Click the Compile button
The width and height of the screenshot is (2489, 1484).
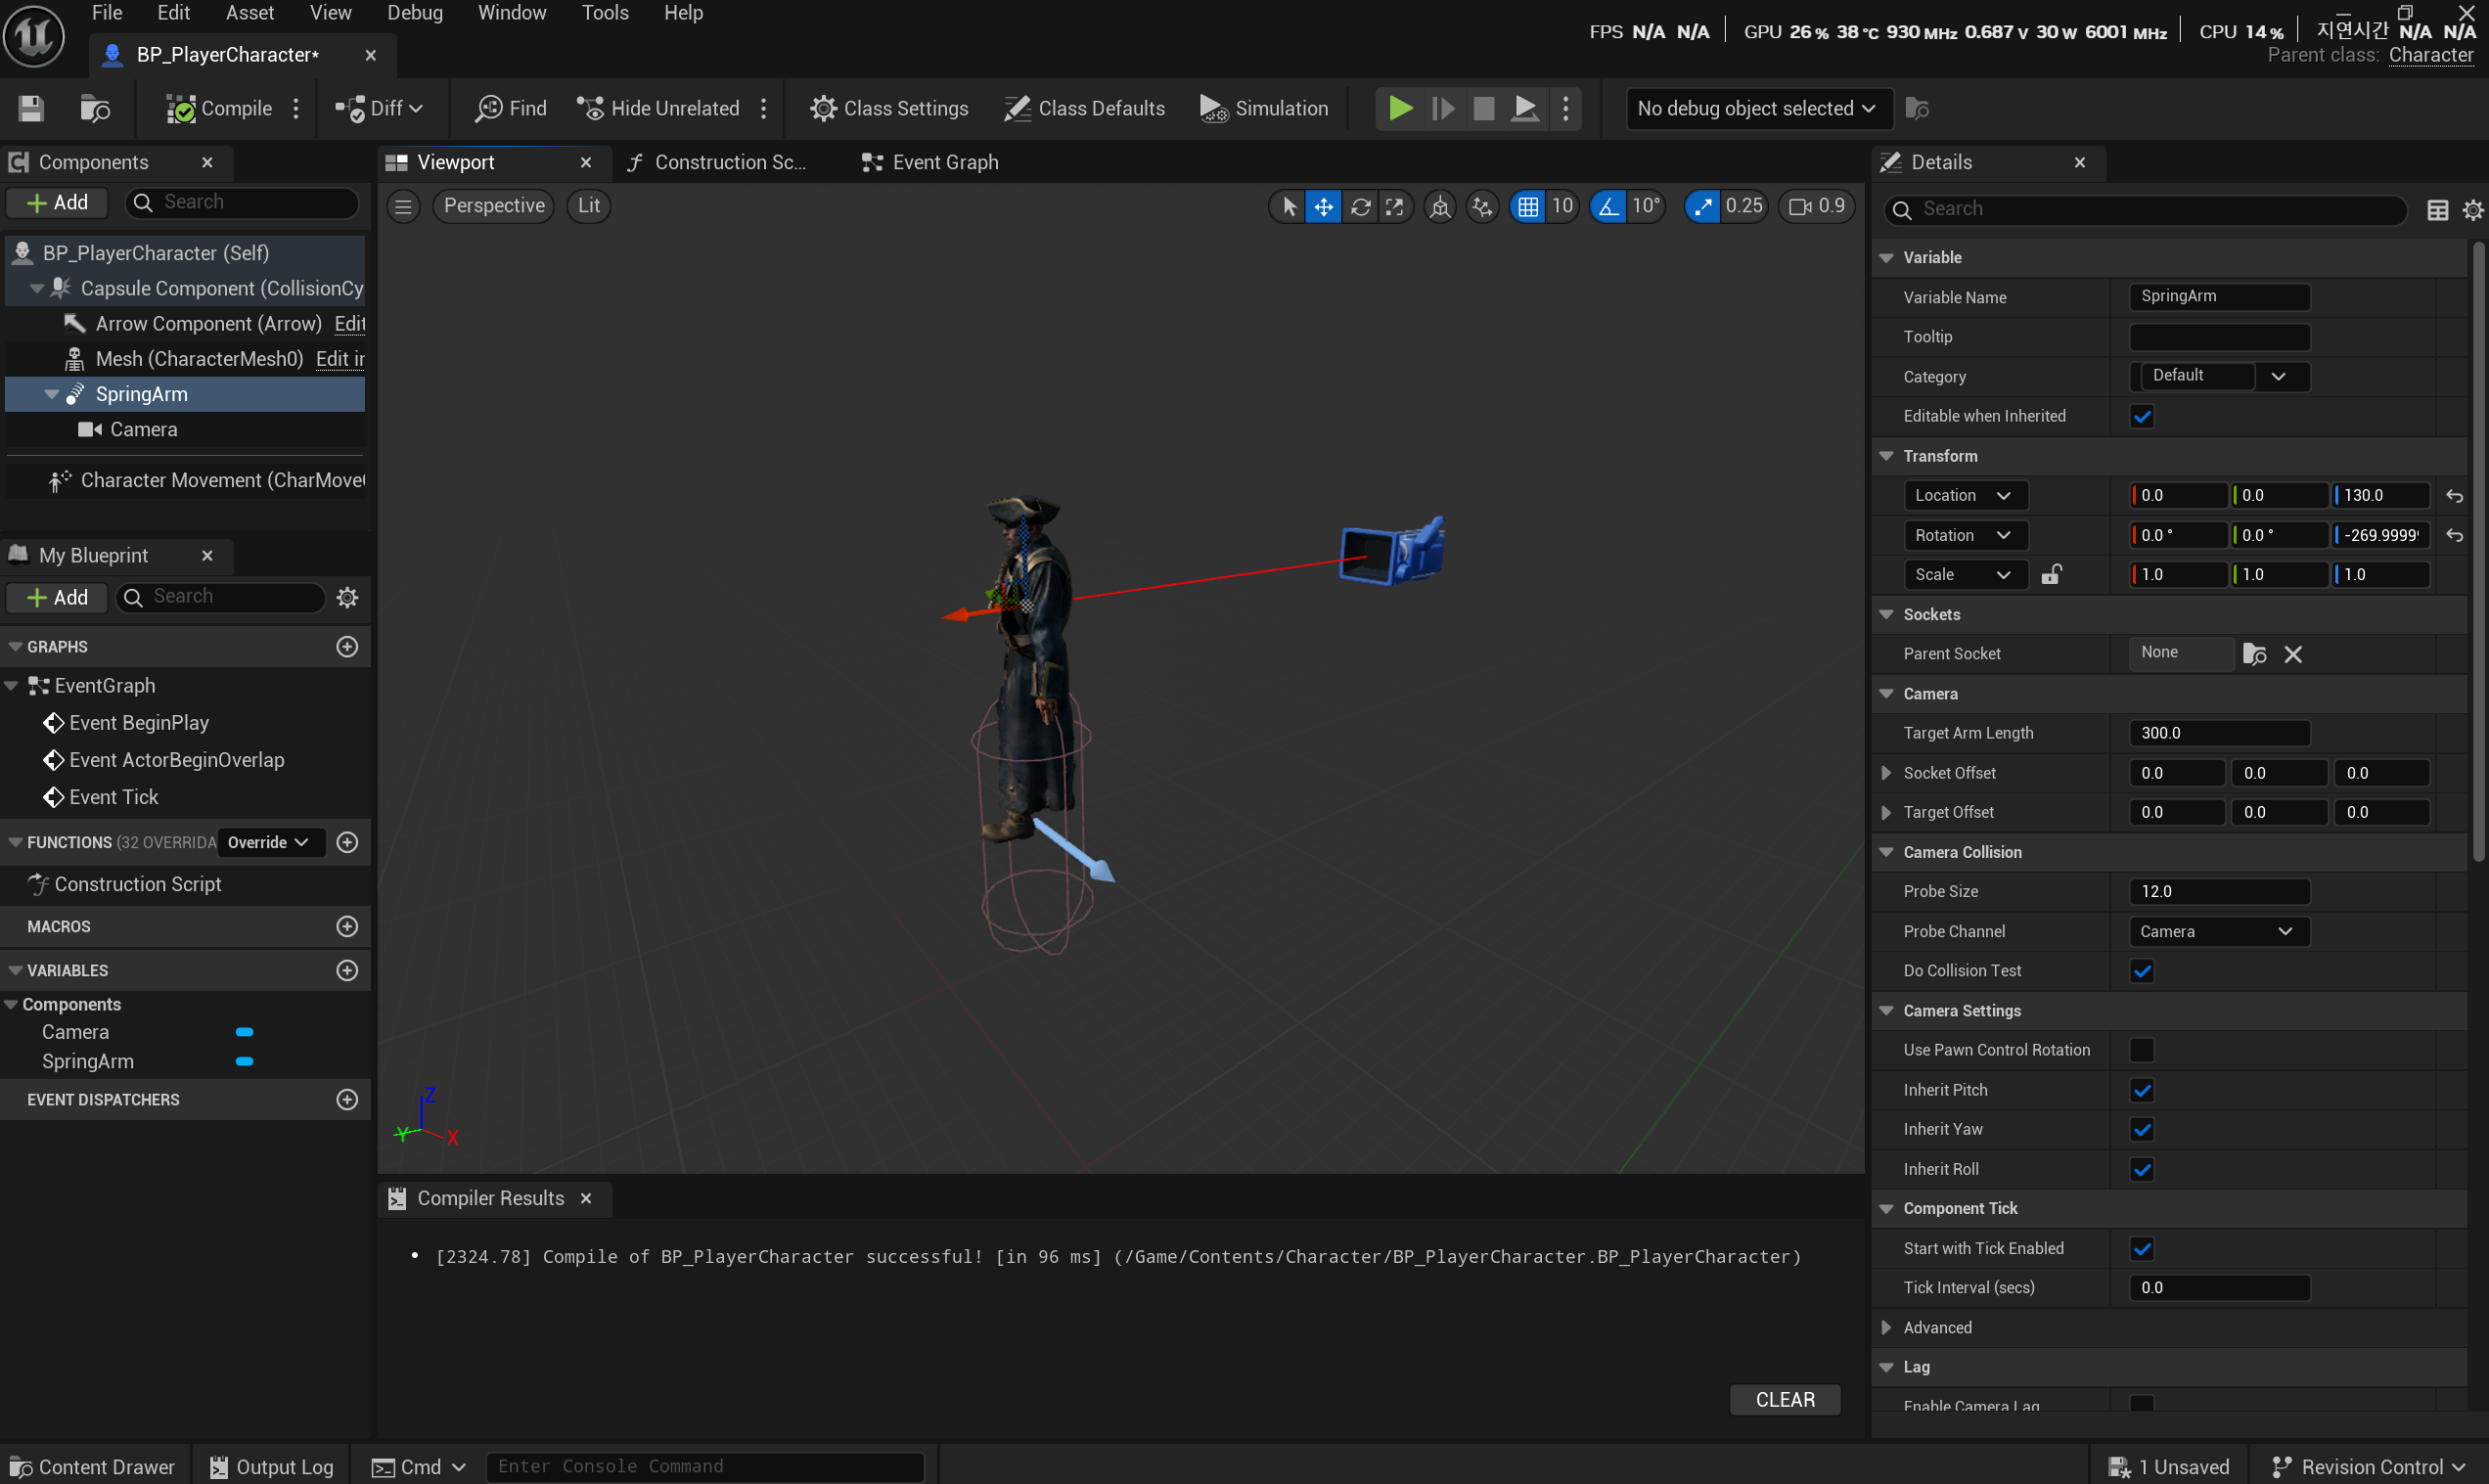point(220,108)
